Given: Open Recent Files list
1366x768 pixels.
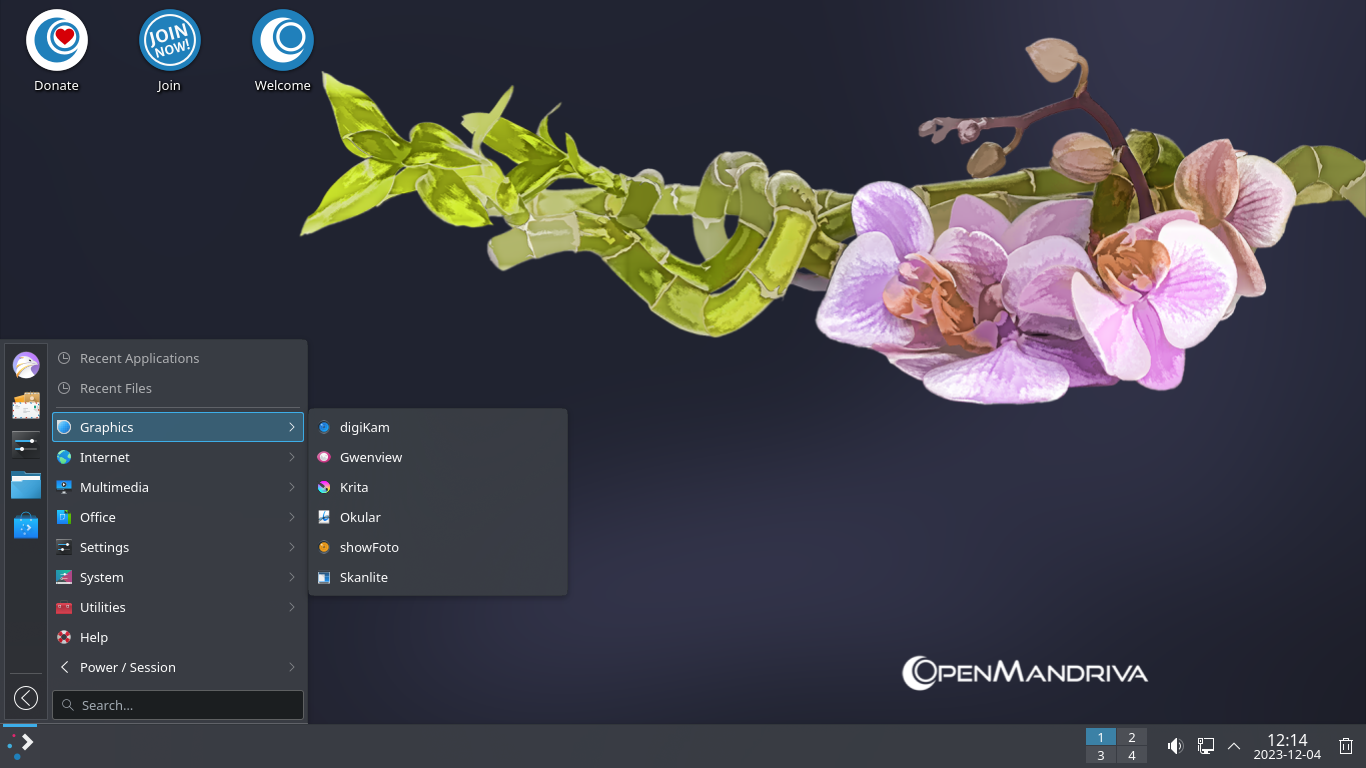Looking at the screenshot, I should click(178, 388).
